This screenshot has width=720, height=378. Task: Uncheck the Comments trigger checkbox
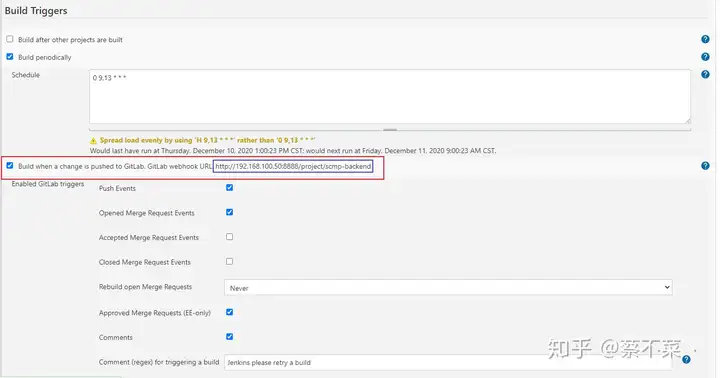click(230, 337)
